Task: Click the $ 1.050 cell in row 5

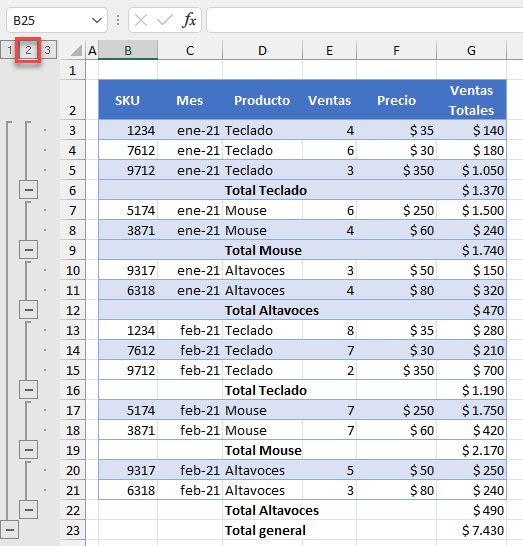Action: 471,170
